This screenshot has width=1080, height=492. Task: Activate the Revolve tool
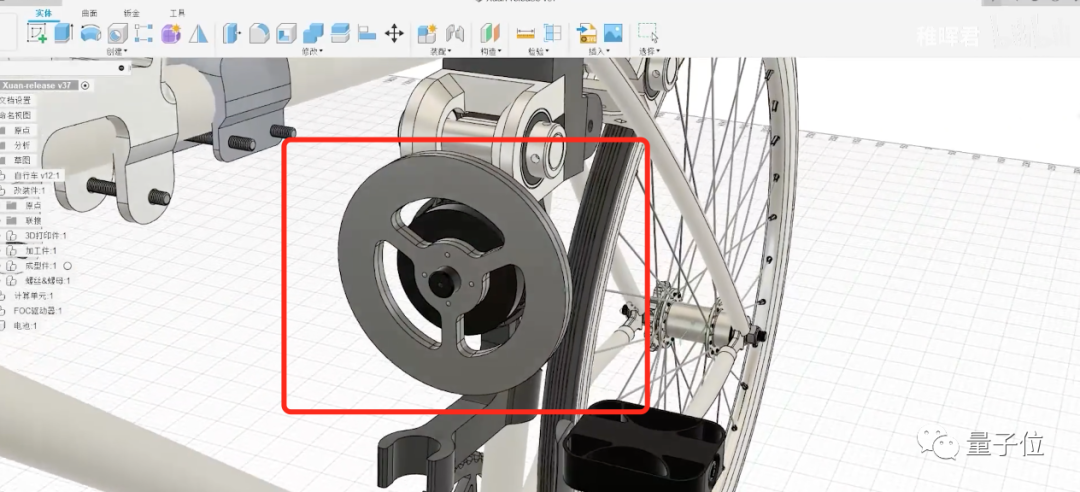pos(91,32)
